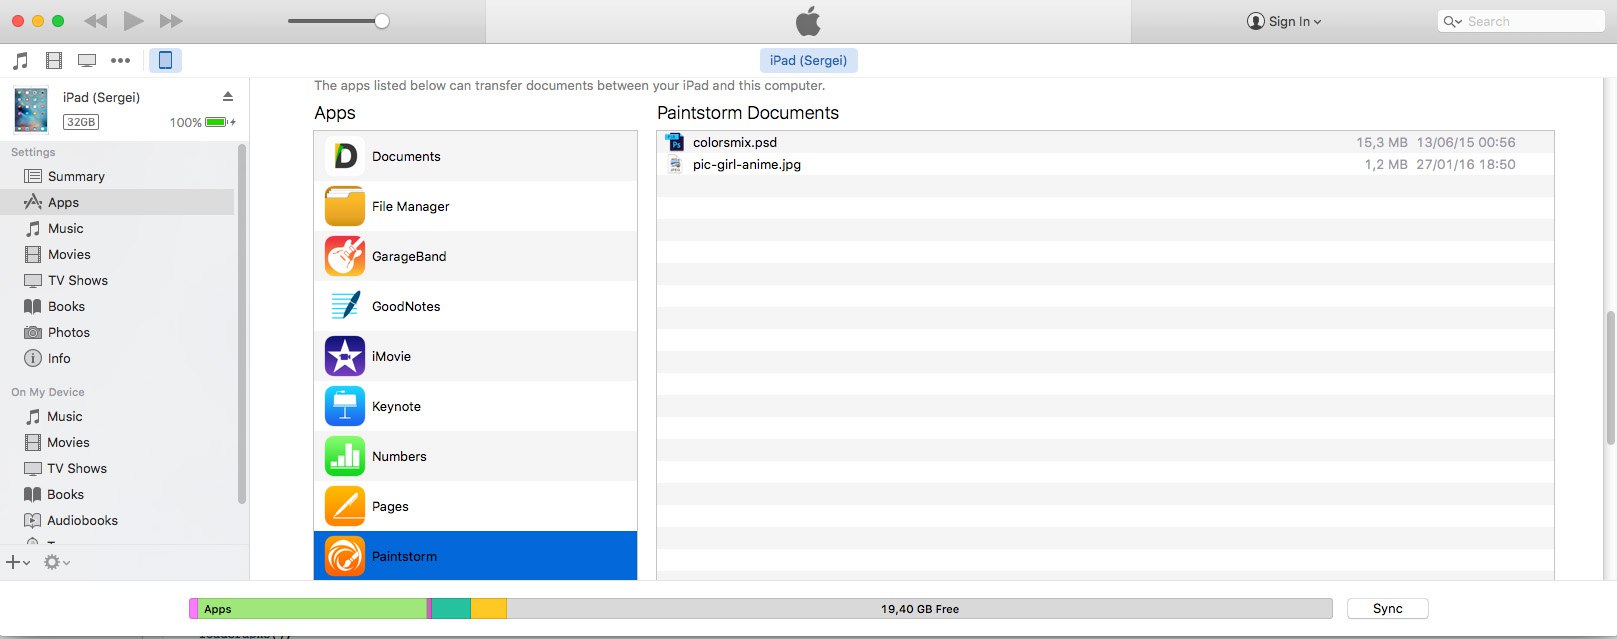Image resolution: width=1617 pixels, height=639 pixels.
Task: Select the Documents app icon
Action: click(345, 156)
